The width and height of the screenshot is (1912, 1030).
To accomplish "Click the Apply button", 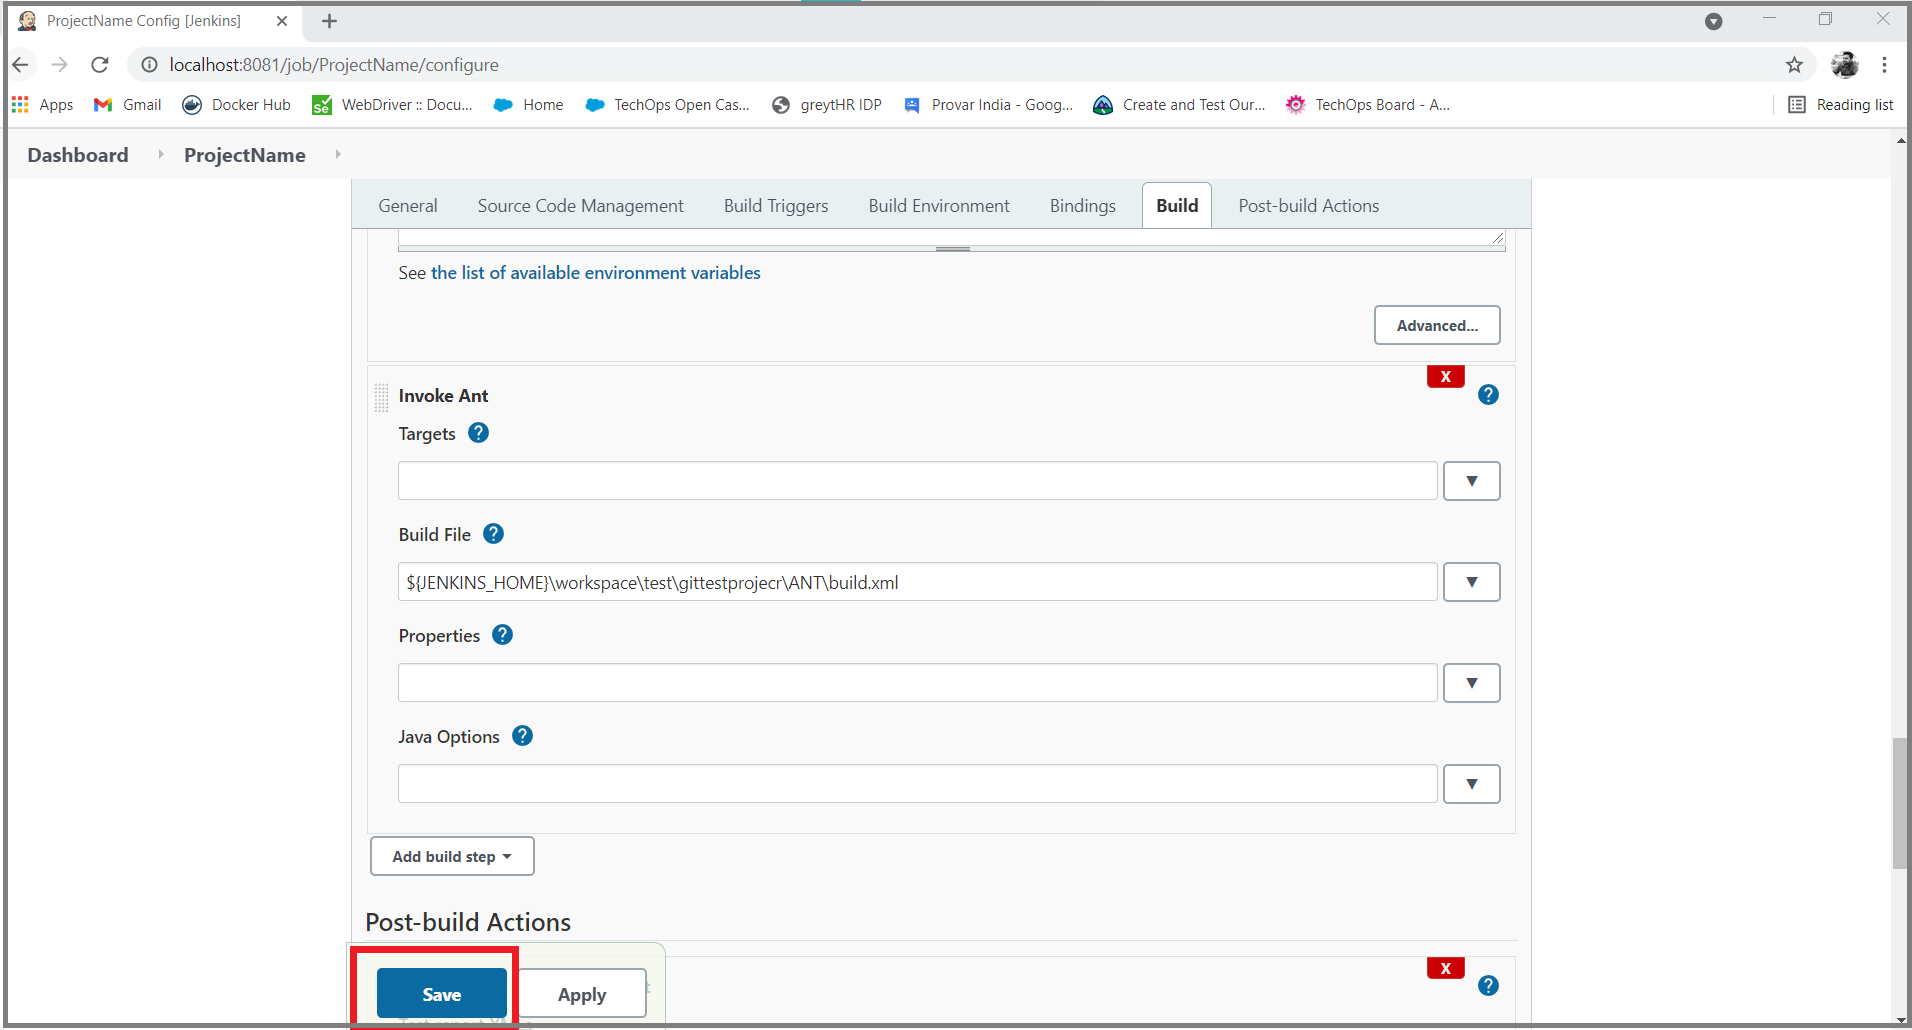I will [582, 994].
